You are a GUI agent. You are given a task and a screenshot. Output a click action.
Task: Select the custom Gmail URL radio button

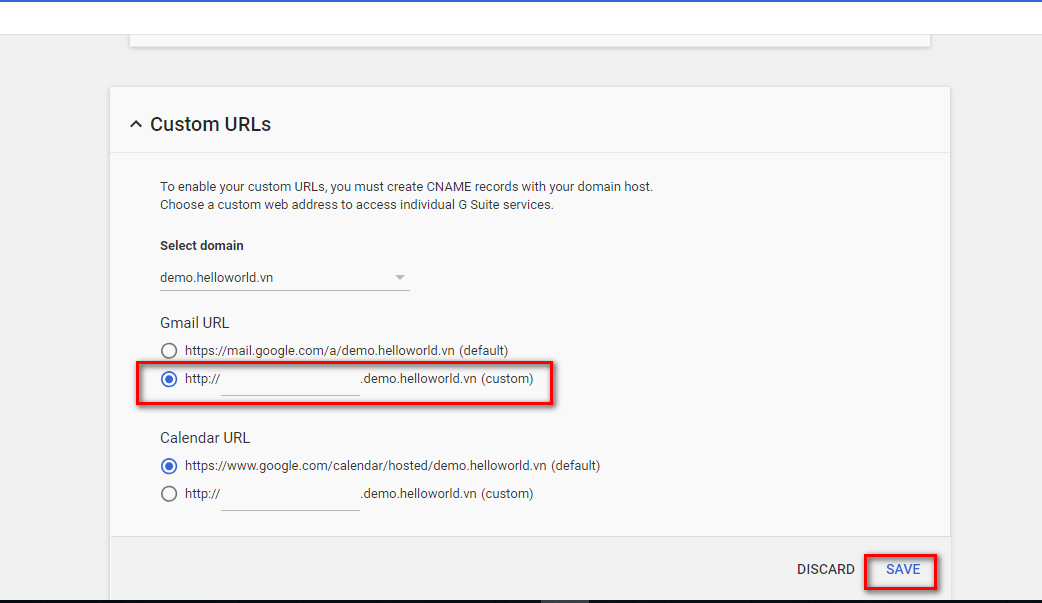click(169, 380)
